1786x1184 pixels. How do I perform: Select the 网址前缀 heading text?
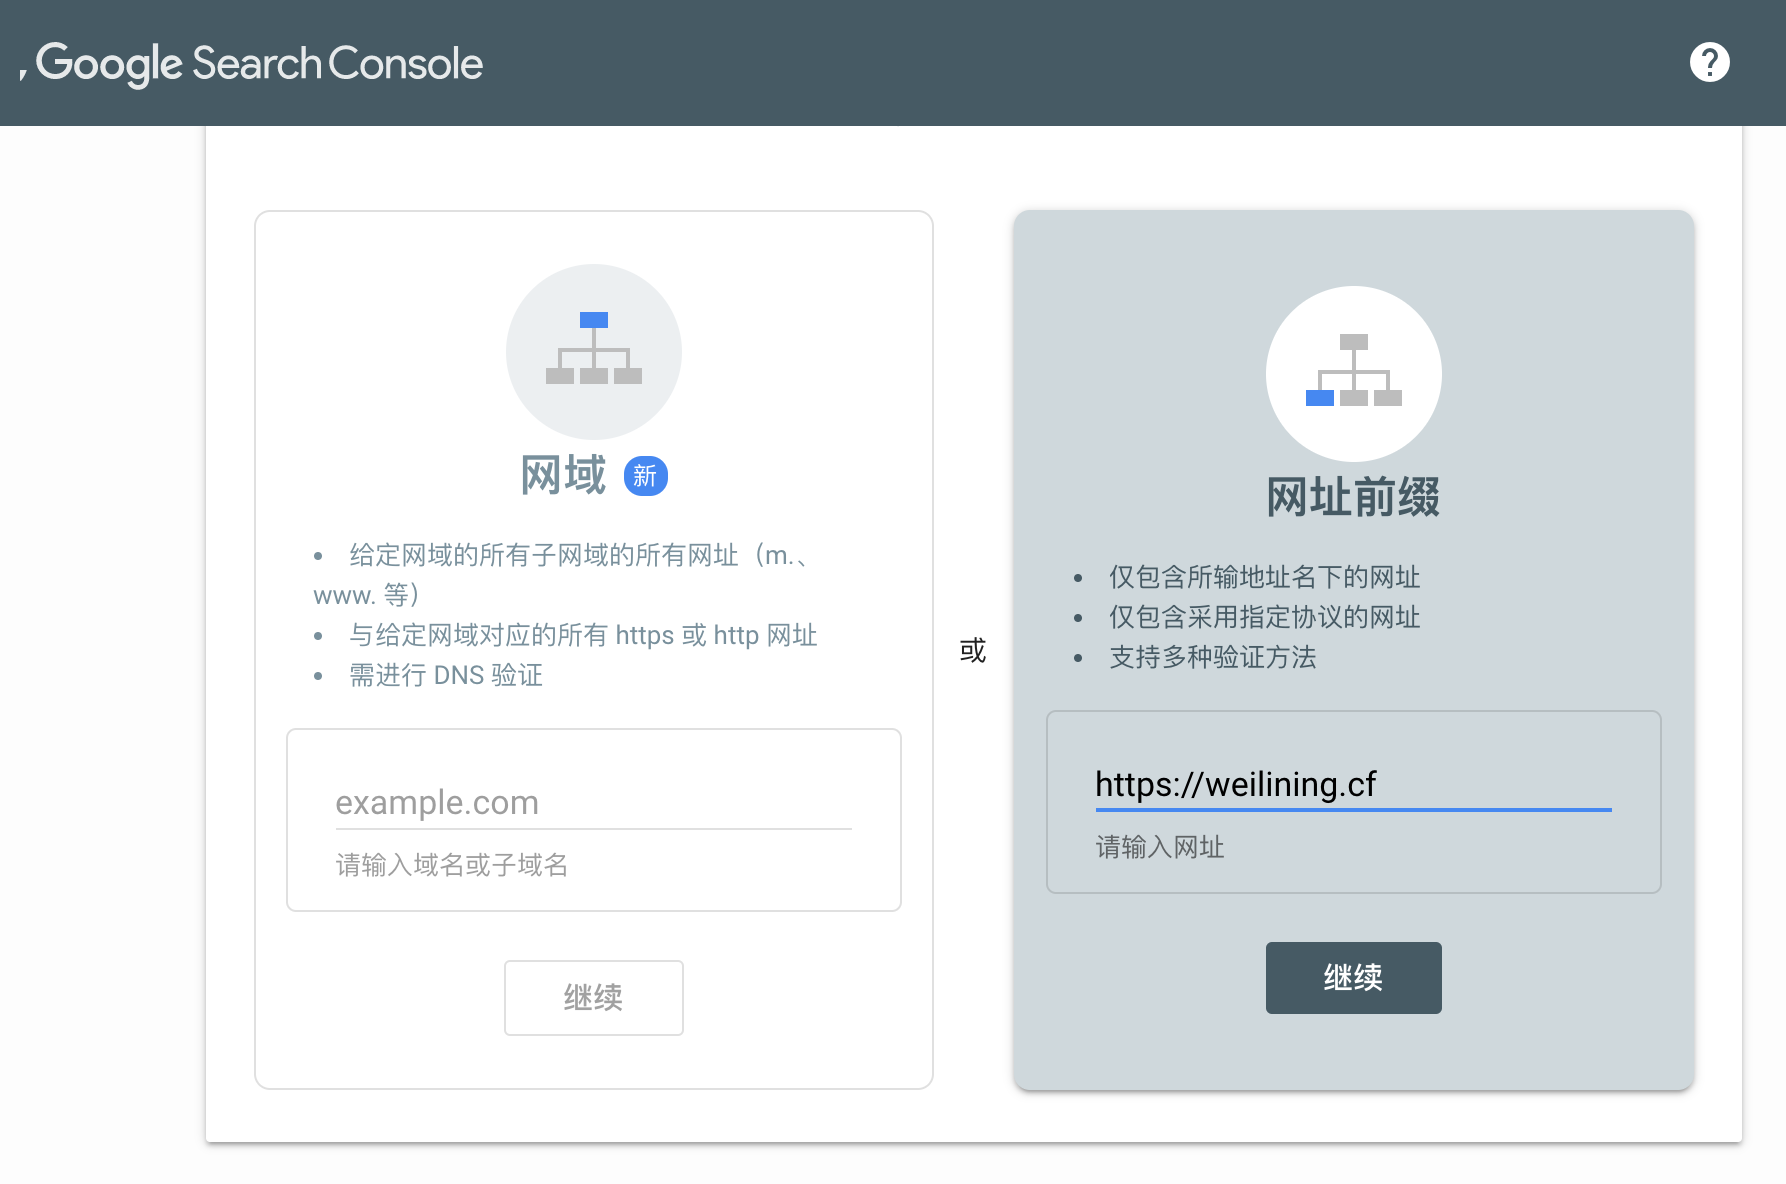pos(1353,497)
